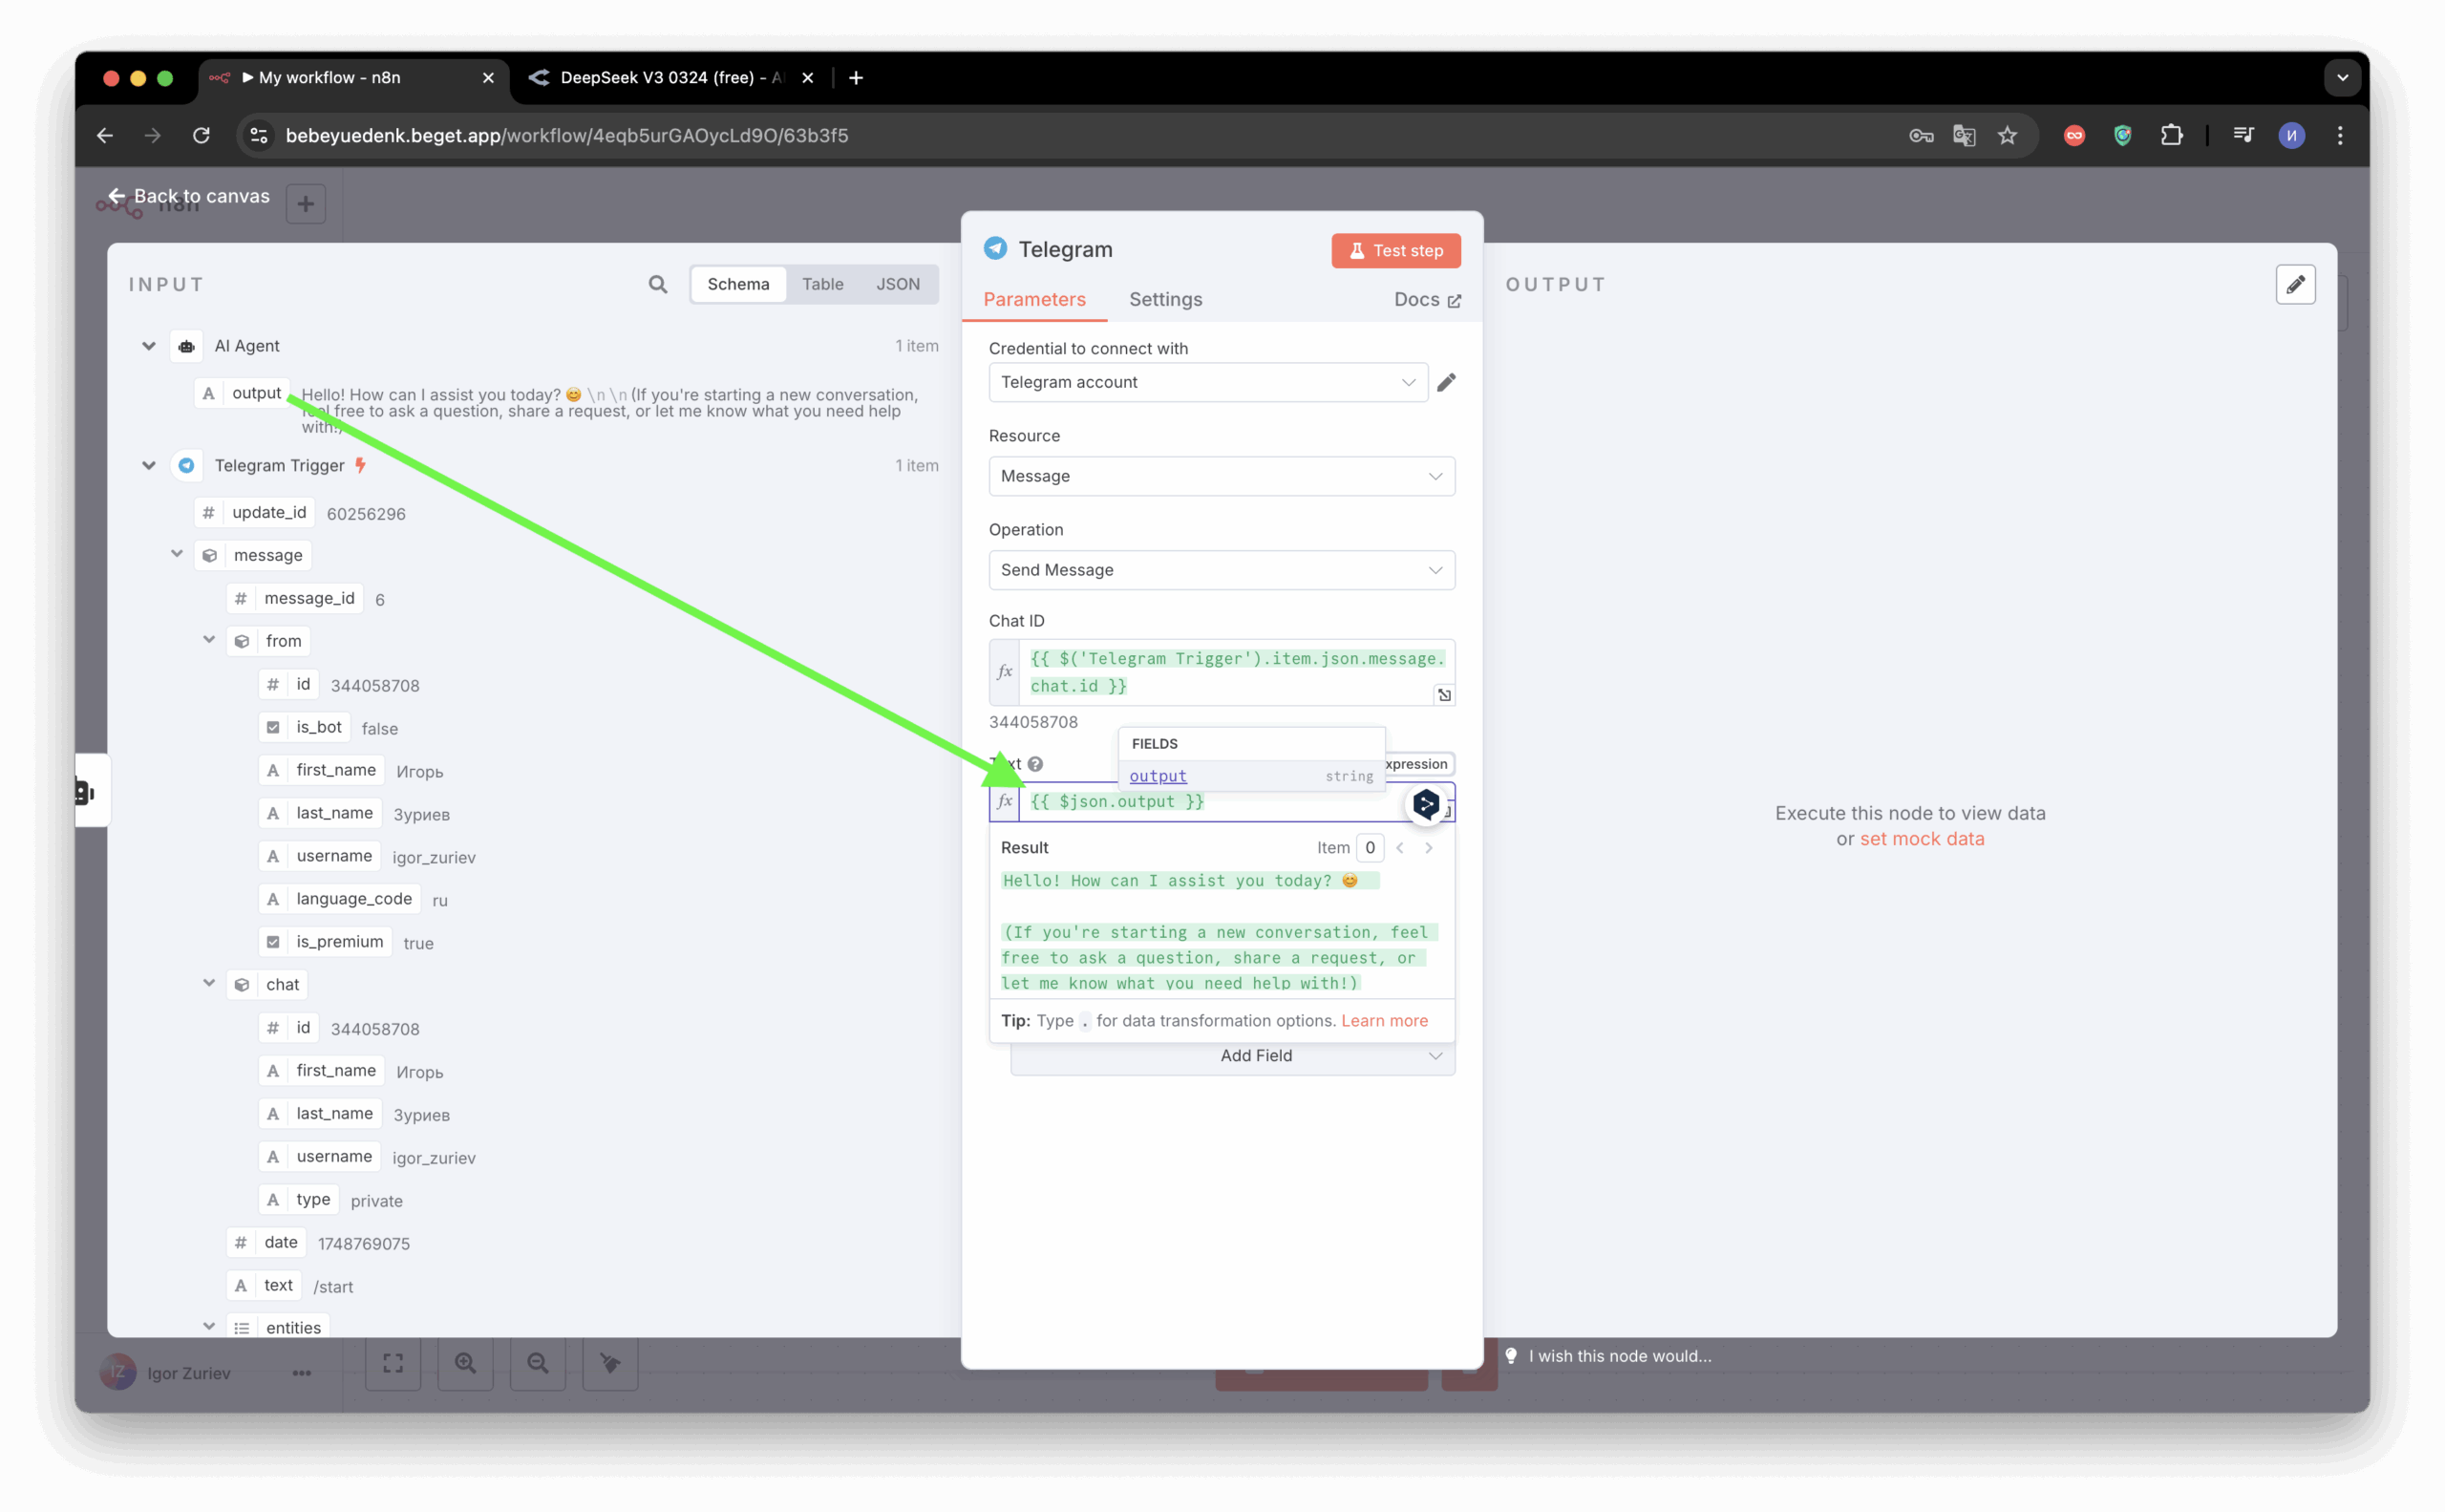Click the browser extensions puzzle icon
This screenshot has height=1512, width=2445.
pyautogui.click(x=2171, y=135)
